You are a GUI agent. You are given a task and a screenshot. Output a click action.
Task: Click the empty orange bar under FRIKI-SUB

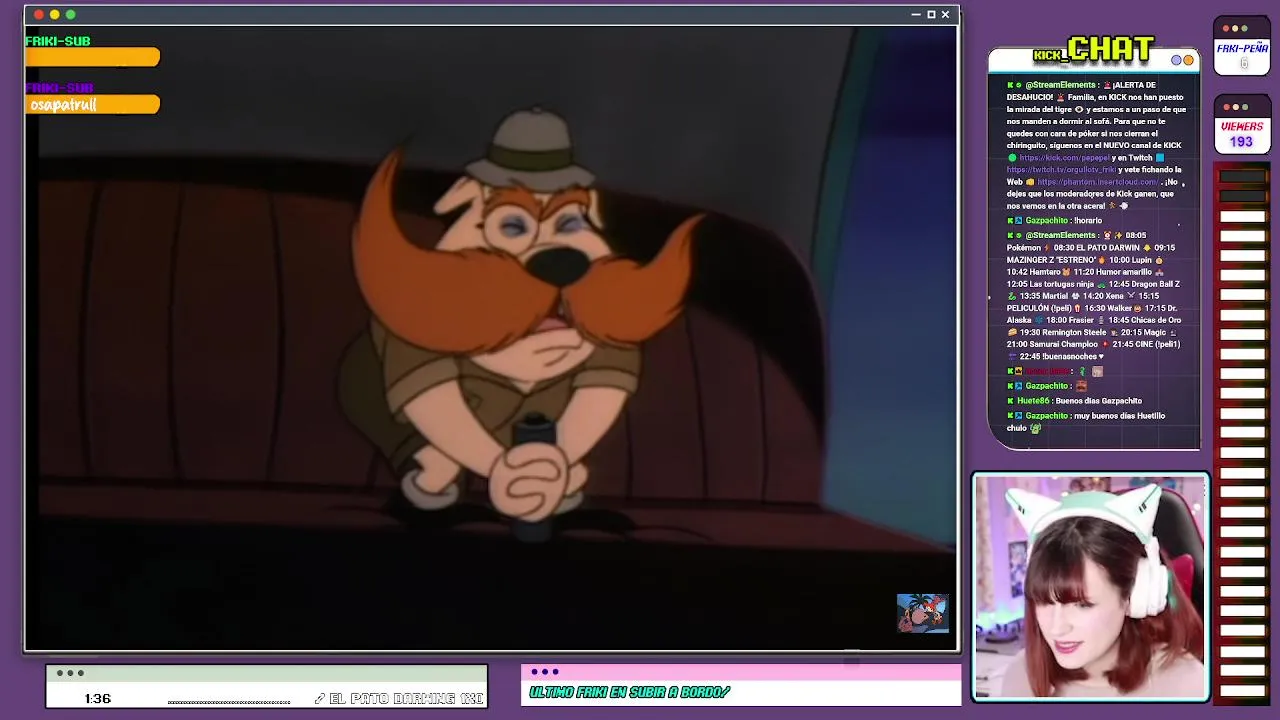(92, 58)
